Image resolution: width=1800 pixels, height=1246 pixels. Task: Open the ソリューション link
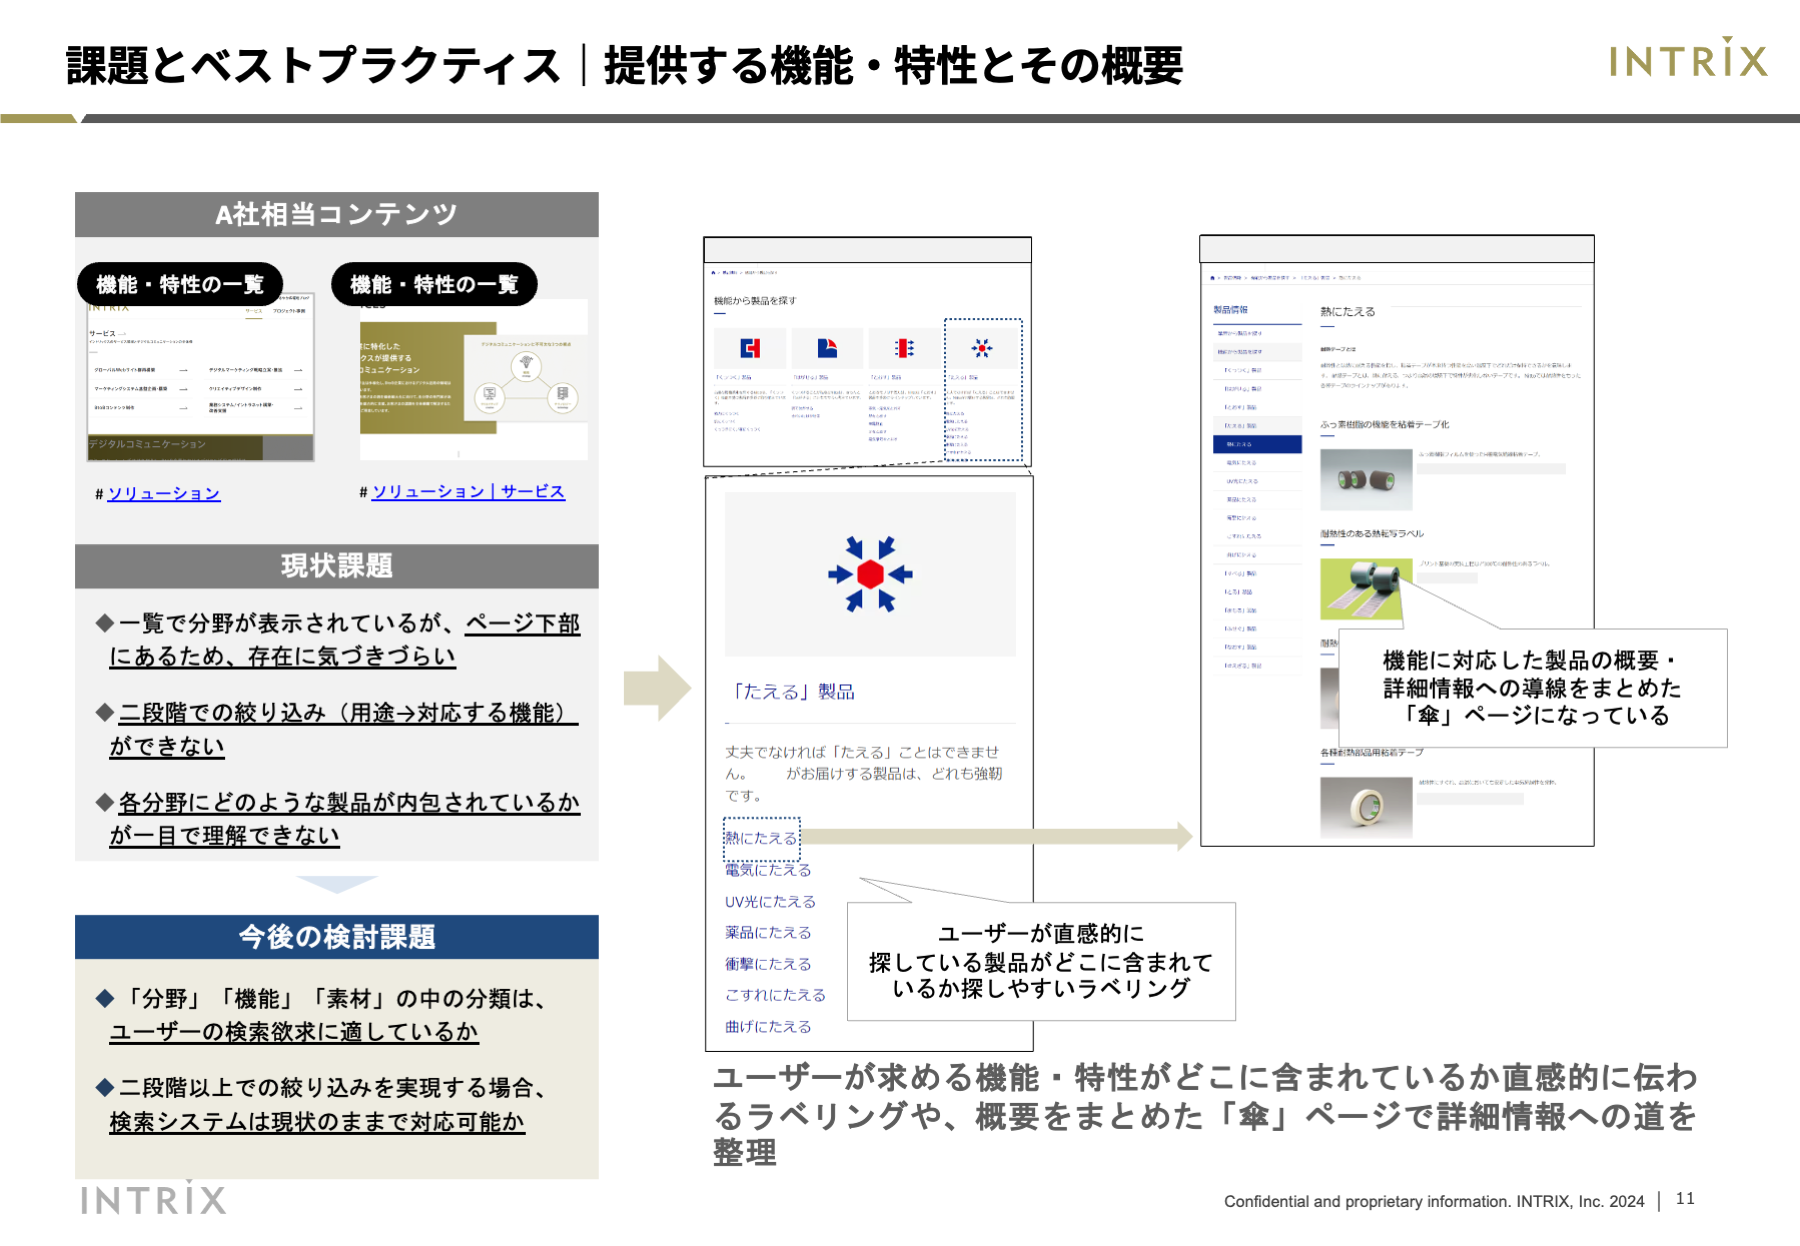pos(164,493)
